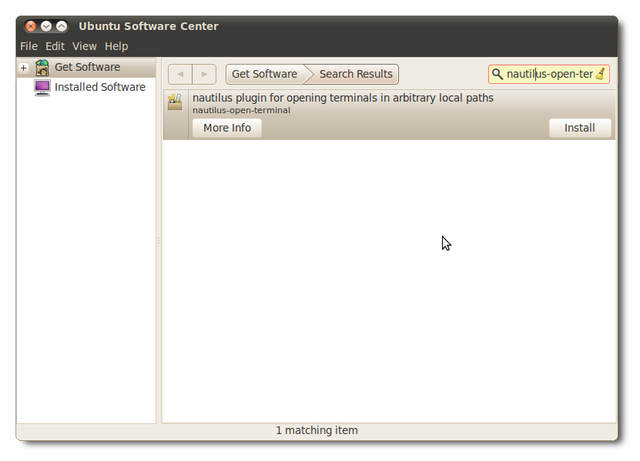Minimize the Ubuntu Software Center window
640x461 pixels.
coord(46,27)
